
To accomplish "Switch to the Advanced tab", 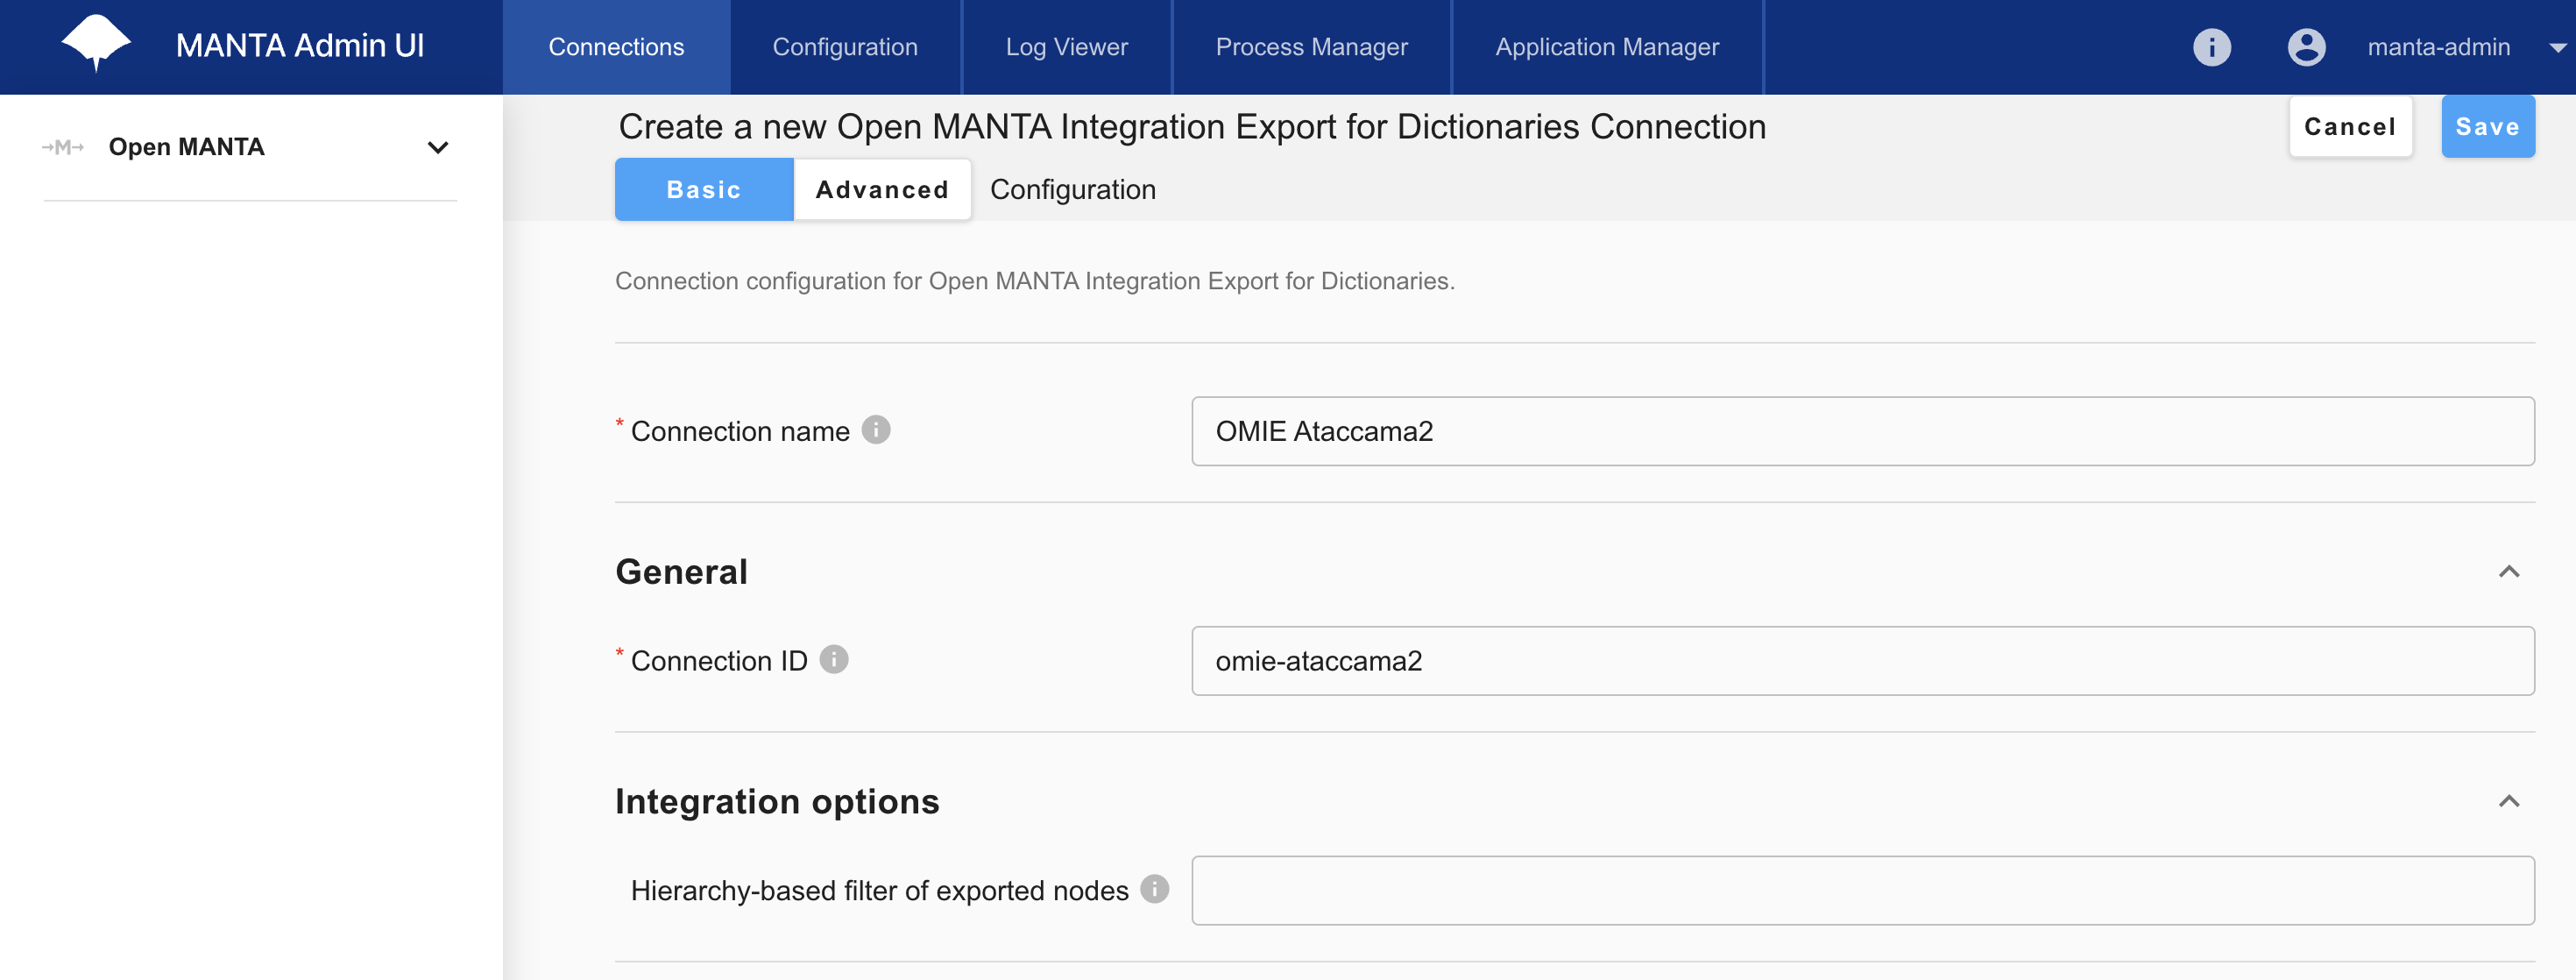I will click(x=882, y=189).
